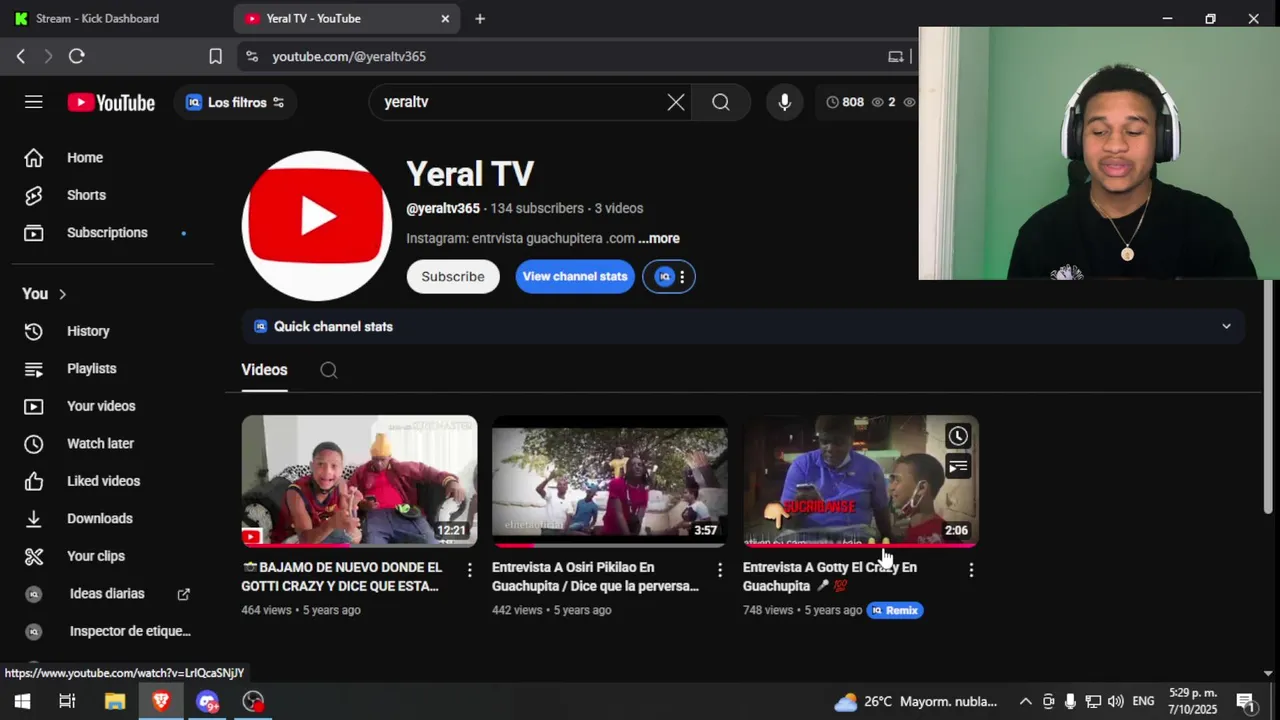This screenshot has width=1280, height=720.
Task: Play the 12:21 video thumbnail
Action: pos(359,481)
